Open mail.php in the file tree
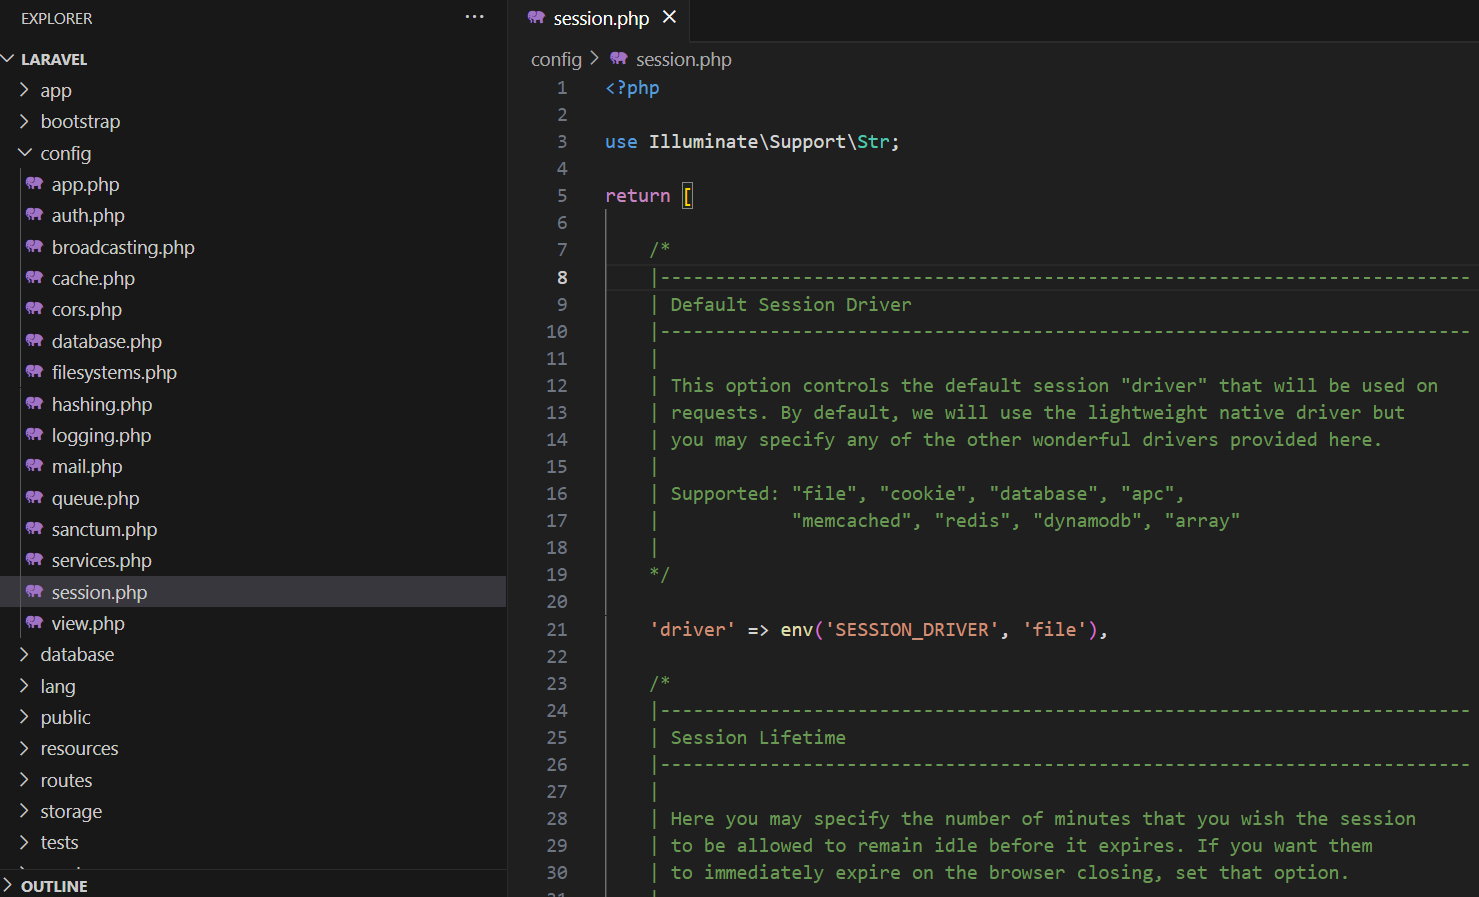Image resolution: width=1479 pixels, height=897 pixels. click(x=87, y=466)
